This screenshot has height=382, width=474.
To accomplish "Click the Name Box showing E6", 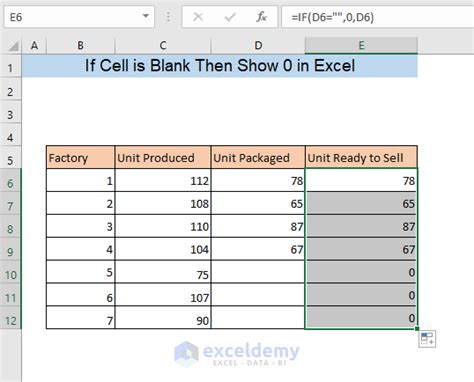I will tap(79, 17).
